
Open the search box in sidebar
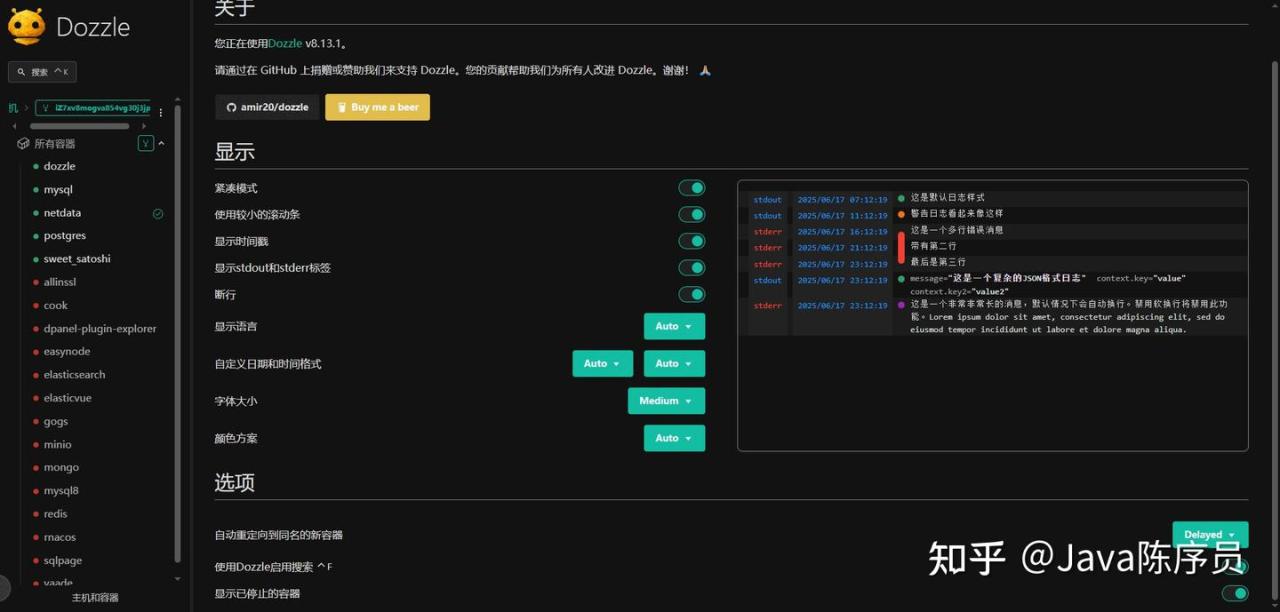(x=43, y=72)
